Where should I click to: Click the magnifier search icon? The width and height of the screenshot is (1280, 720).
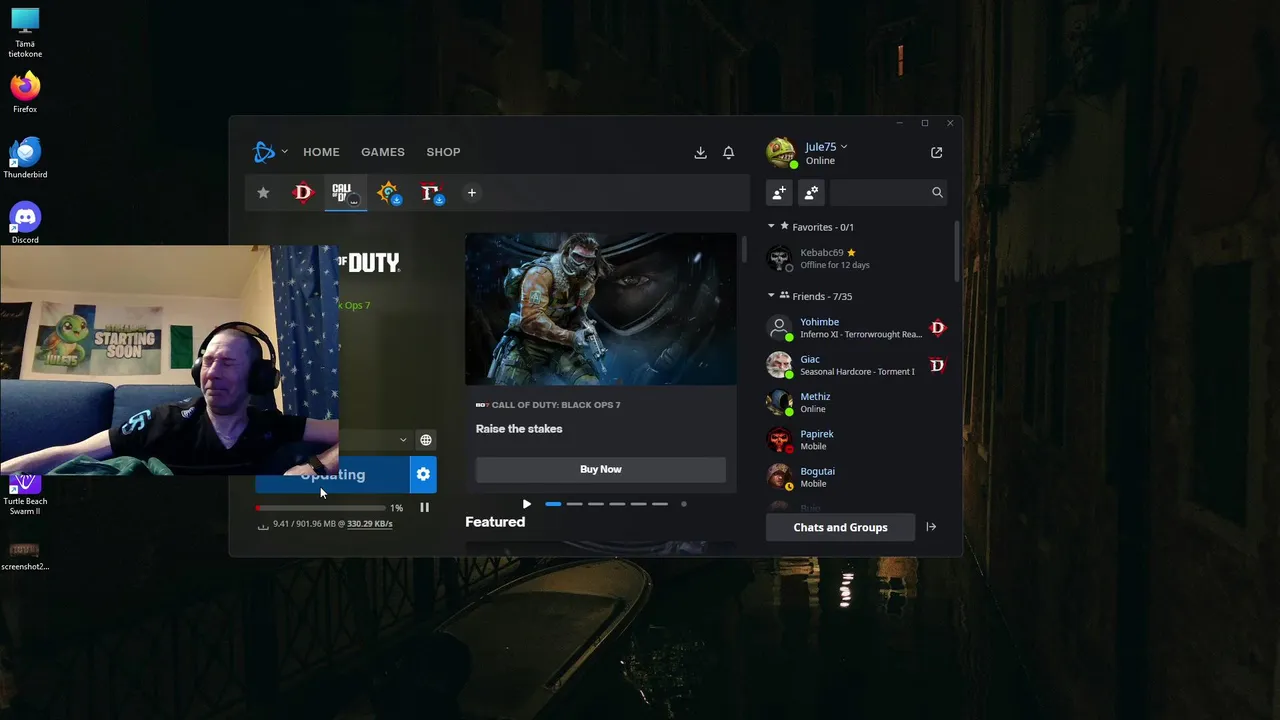click(x=937, y=192)
